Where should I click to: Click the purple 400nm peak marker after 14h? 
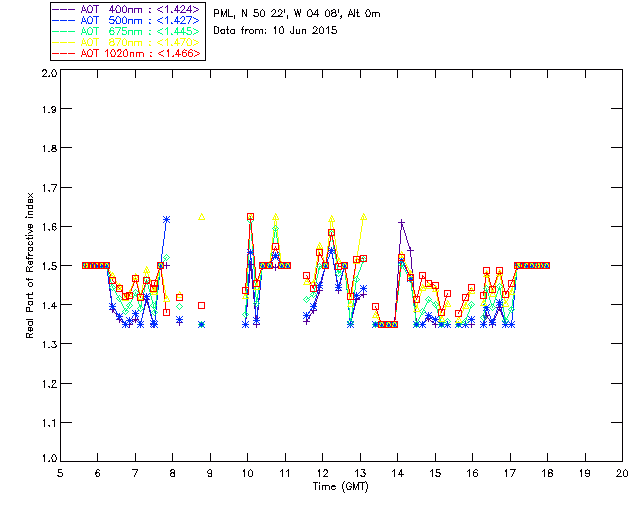coord(402,223)
